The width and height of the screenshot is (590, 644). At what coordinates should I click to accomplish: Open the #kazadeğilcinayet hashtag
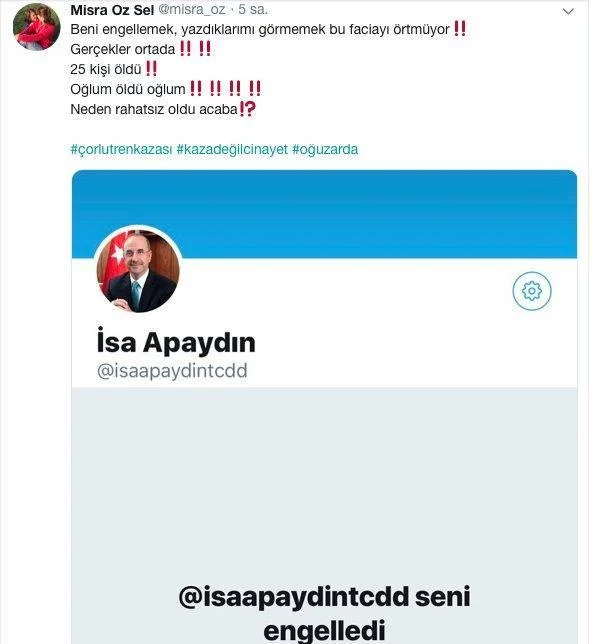(232, 149)
